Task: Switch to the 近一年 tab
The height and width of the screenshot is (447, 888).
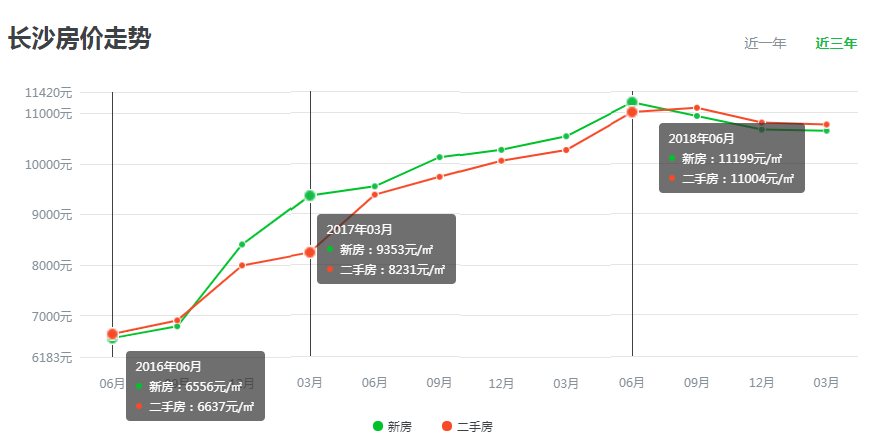Action: point(765,43)
